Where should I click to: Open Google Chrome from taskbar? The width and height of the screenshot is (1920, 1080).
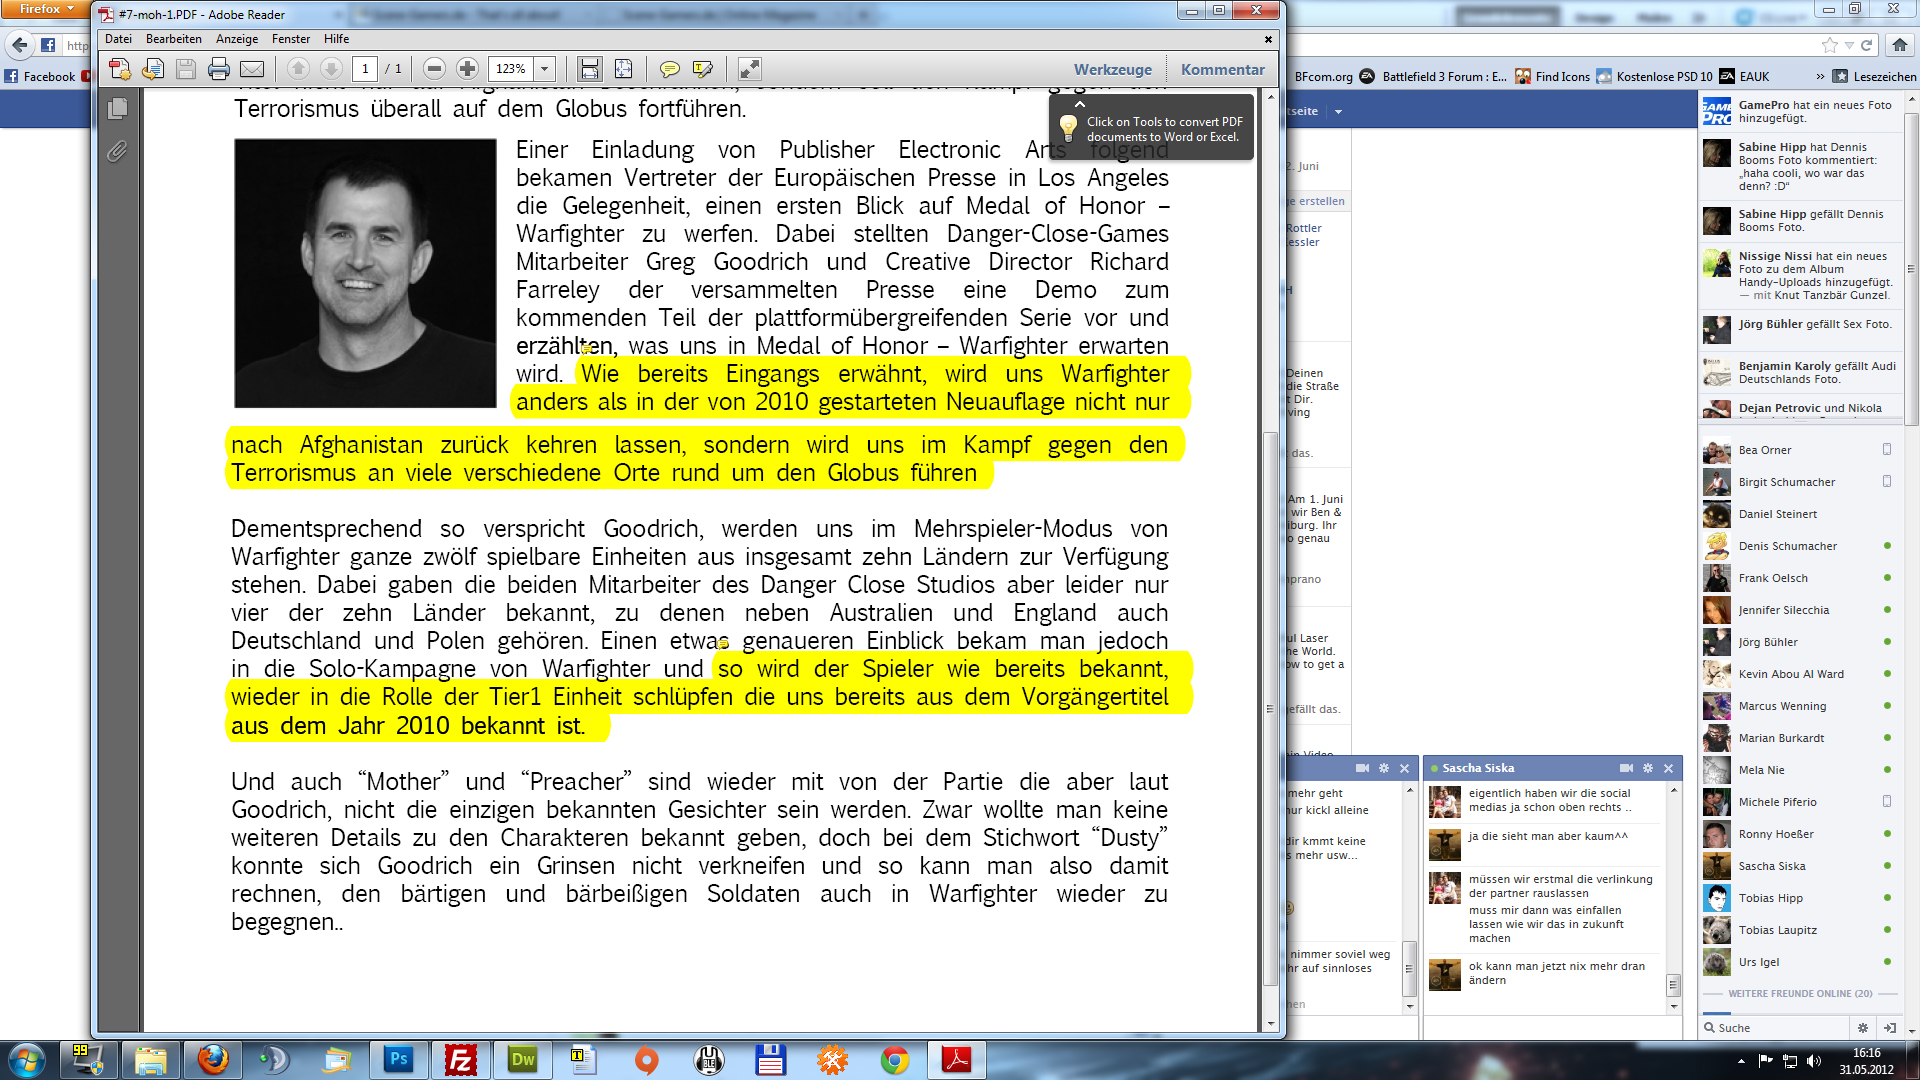click(x=895, y=1060)
